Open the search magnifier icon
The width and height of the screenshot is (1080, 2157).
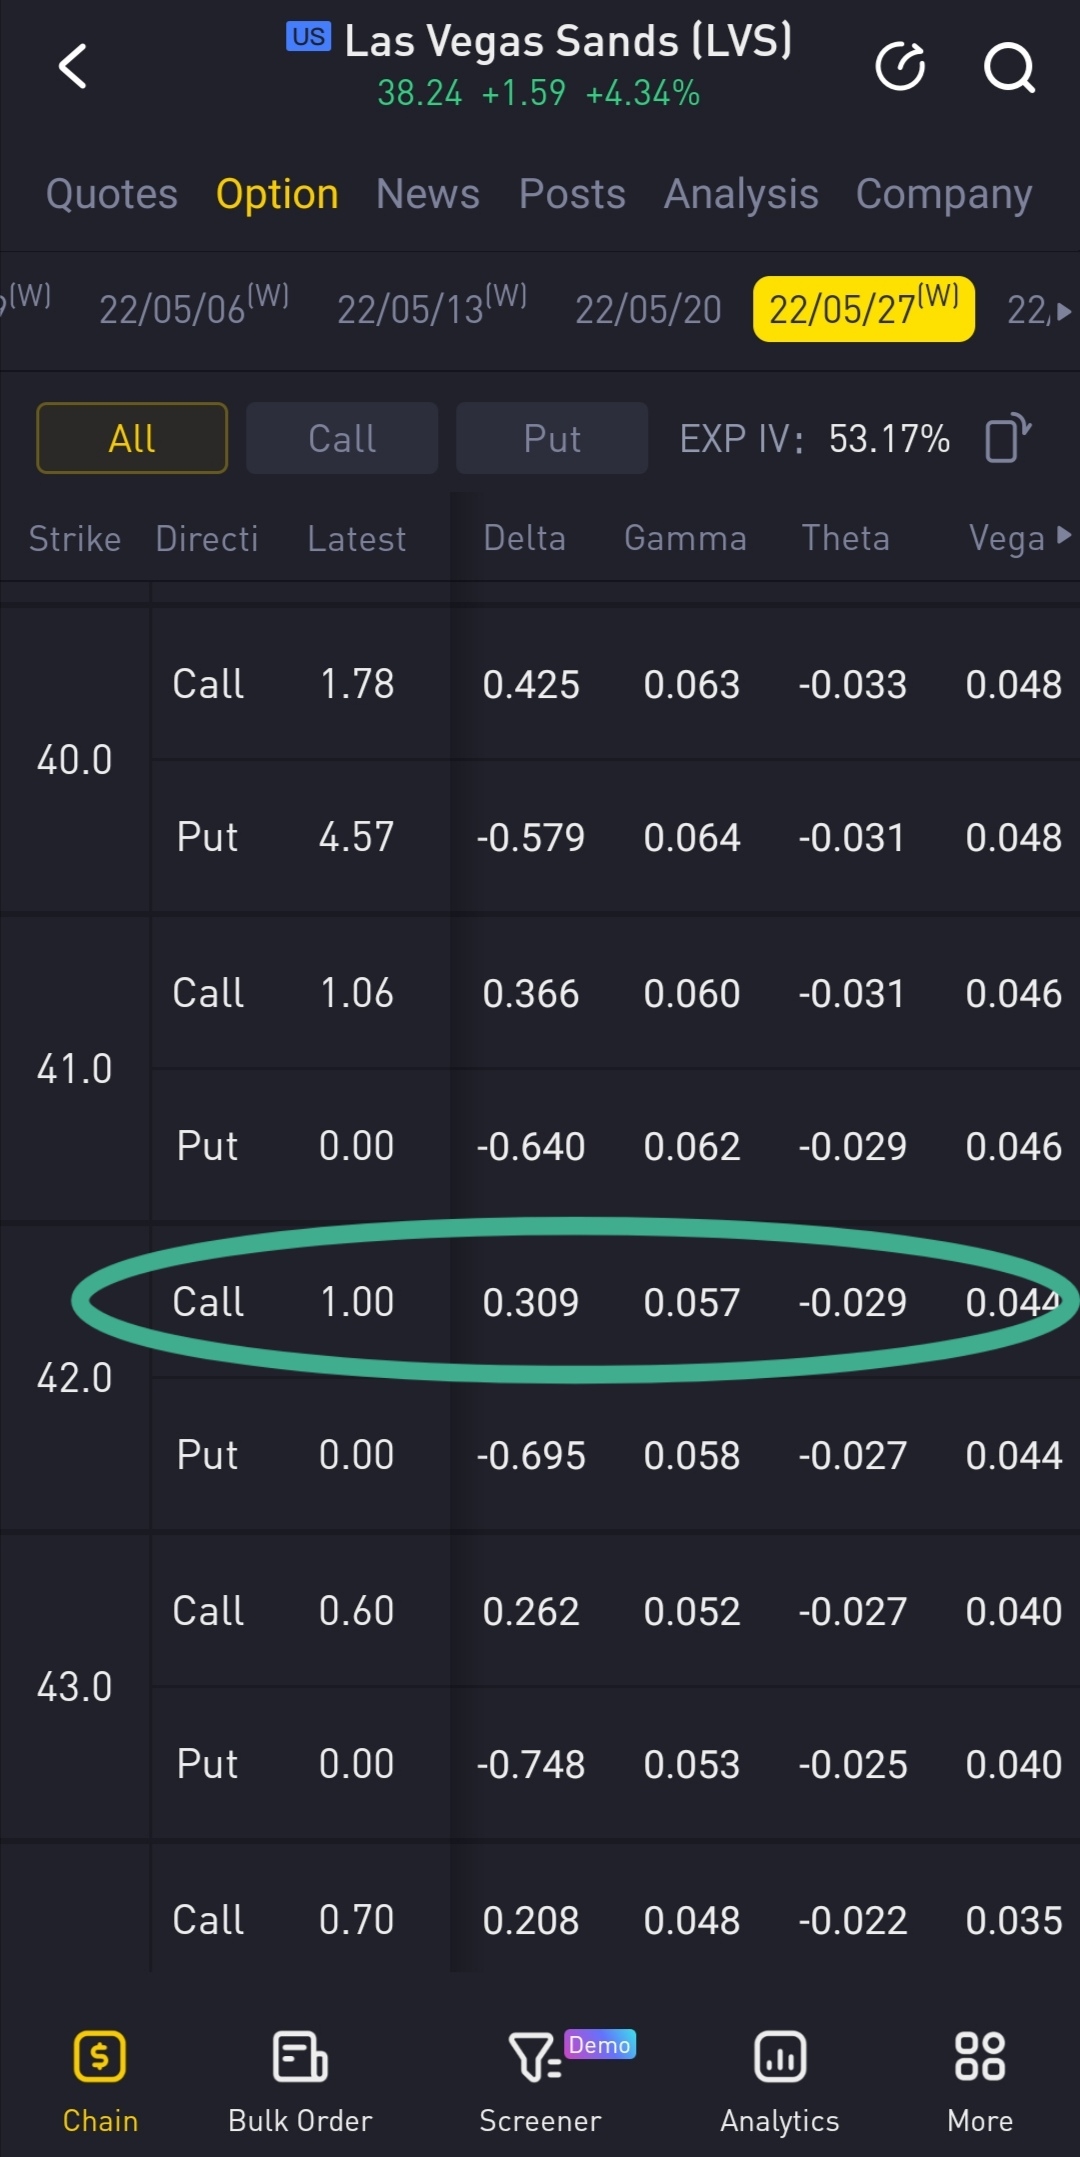pos(1008,67)
